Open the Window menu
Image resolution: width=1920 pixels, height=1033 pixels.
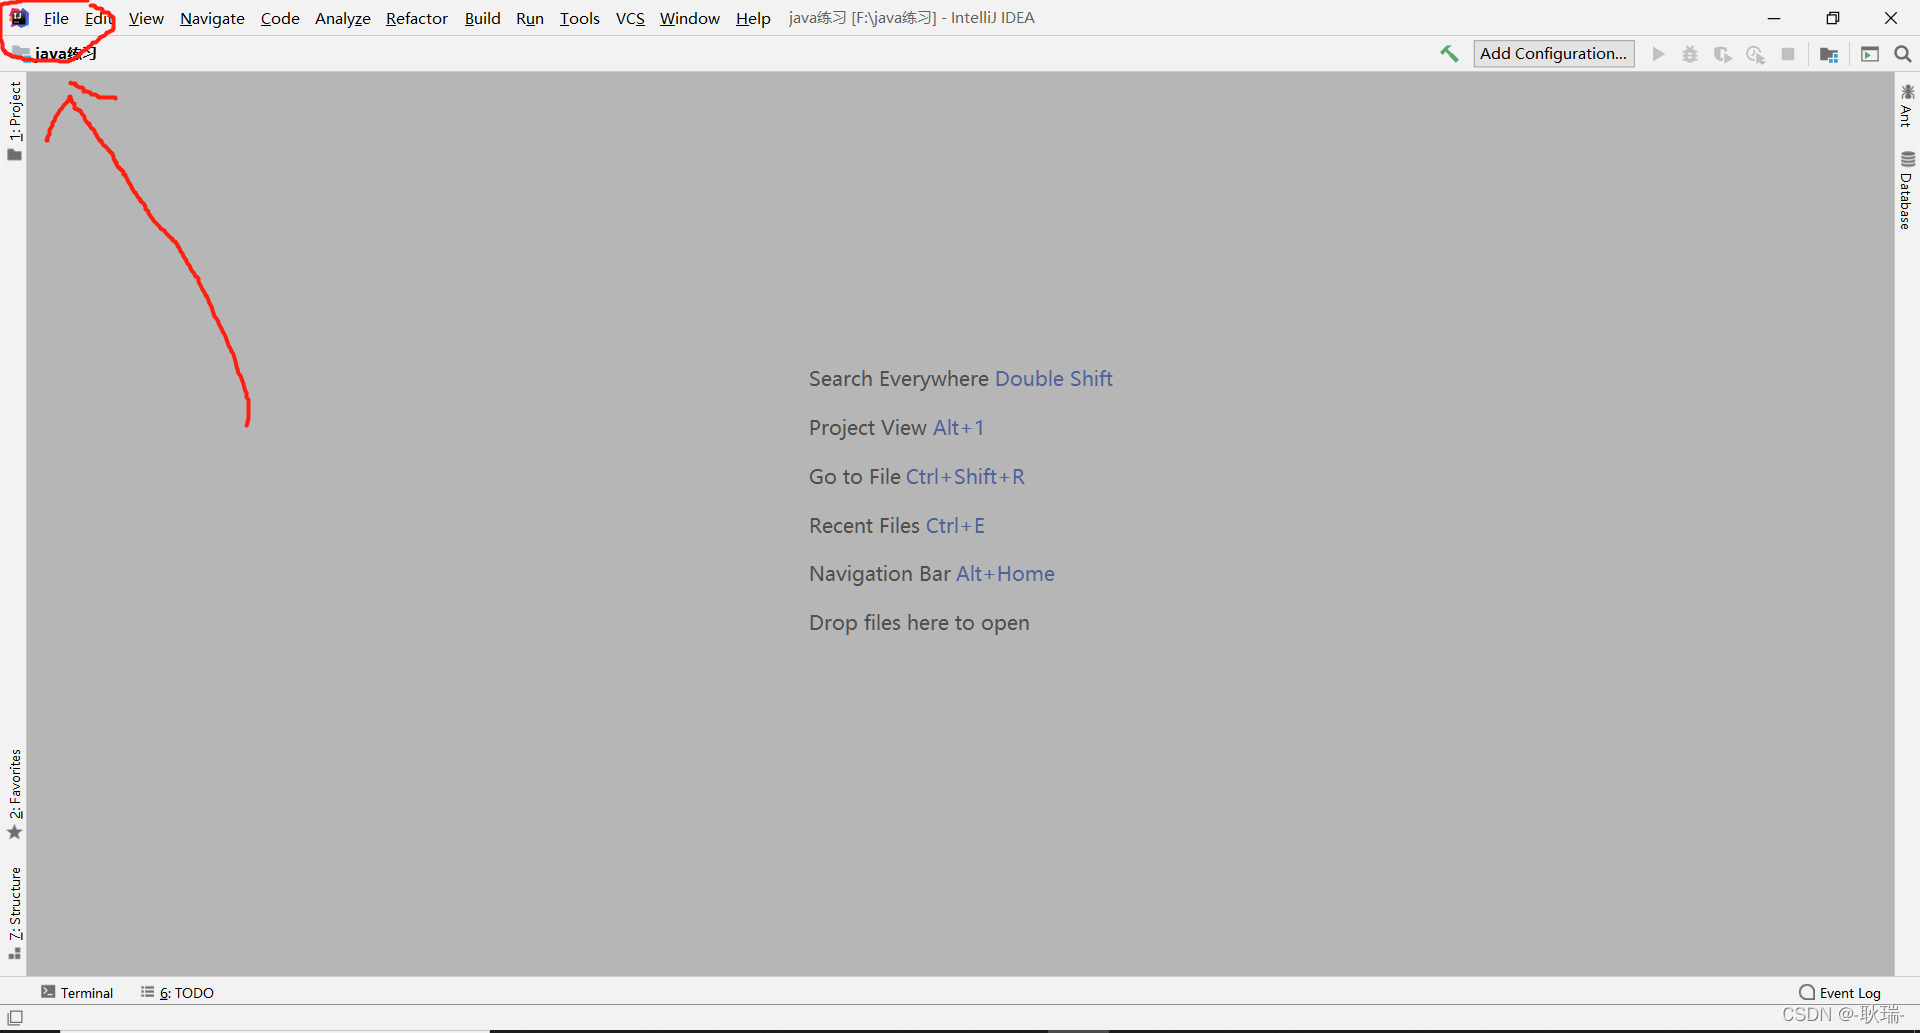[690, 18]
